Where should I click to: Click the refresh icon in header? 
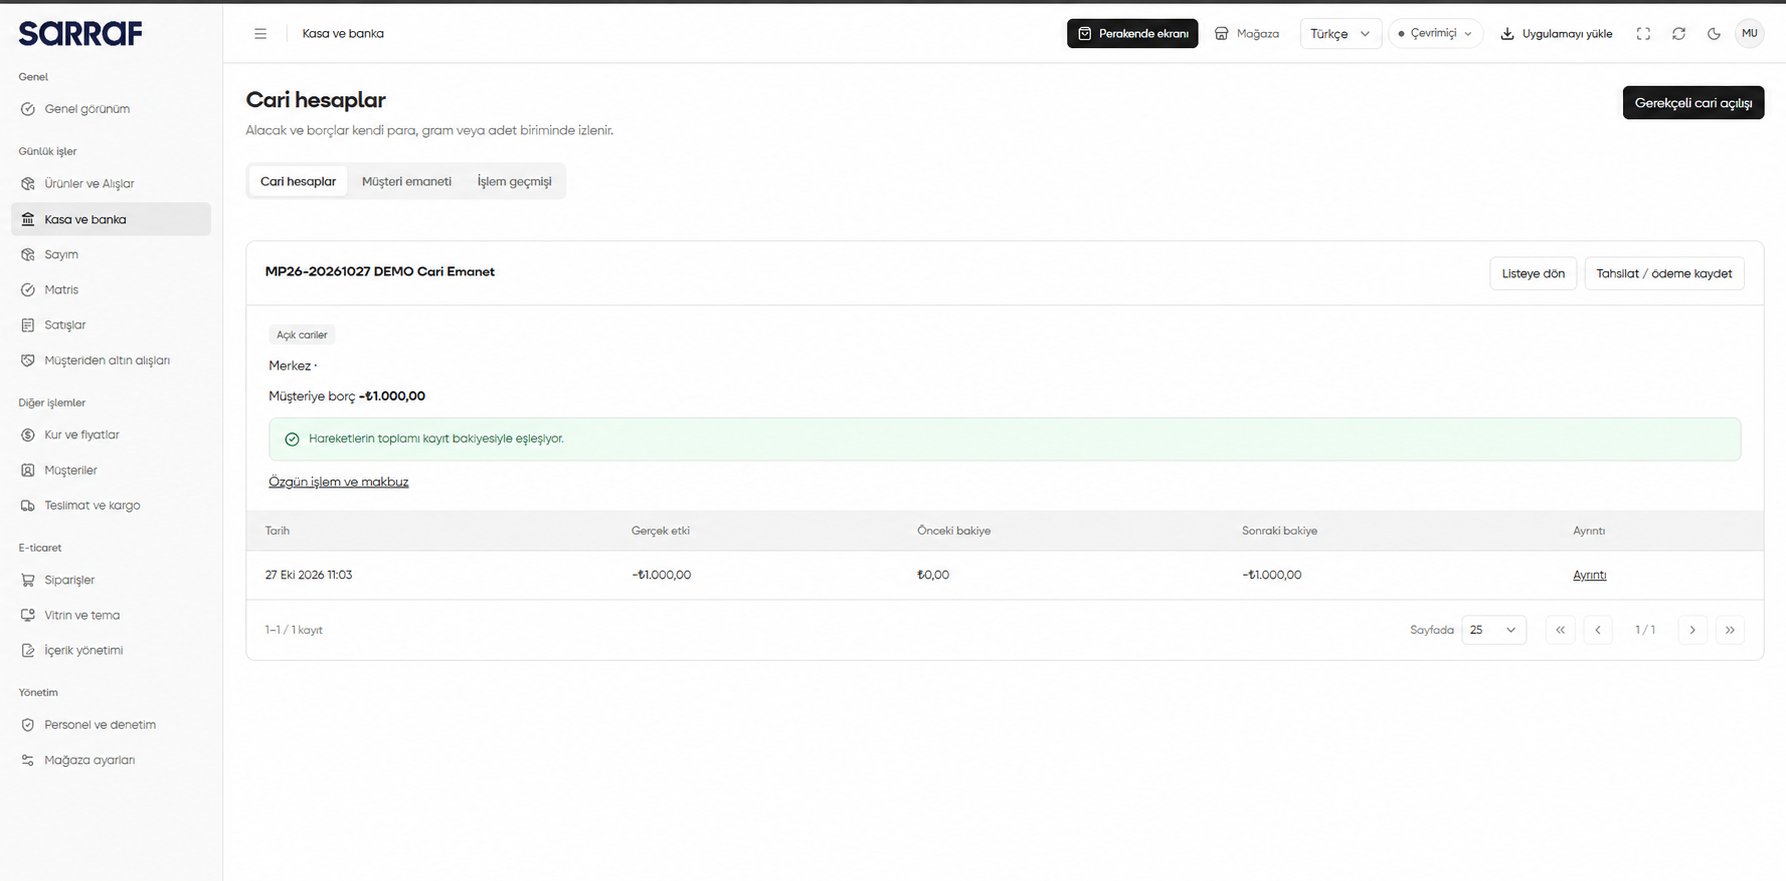[1679, 34]
